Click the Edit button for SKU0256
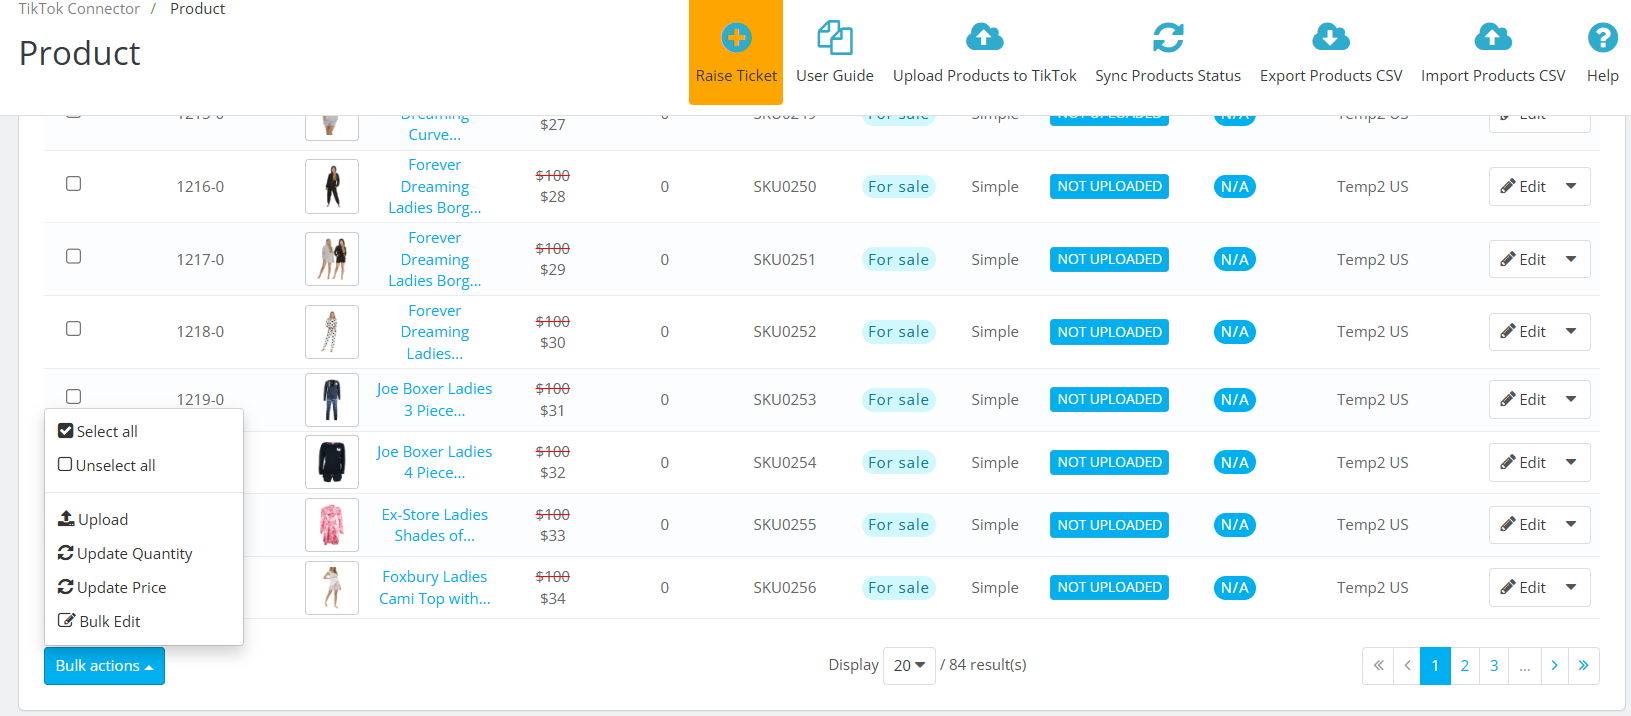The width and height of the screenshot is (1631, 716). pyautogui.click(x=1523, y=588)
